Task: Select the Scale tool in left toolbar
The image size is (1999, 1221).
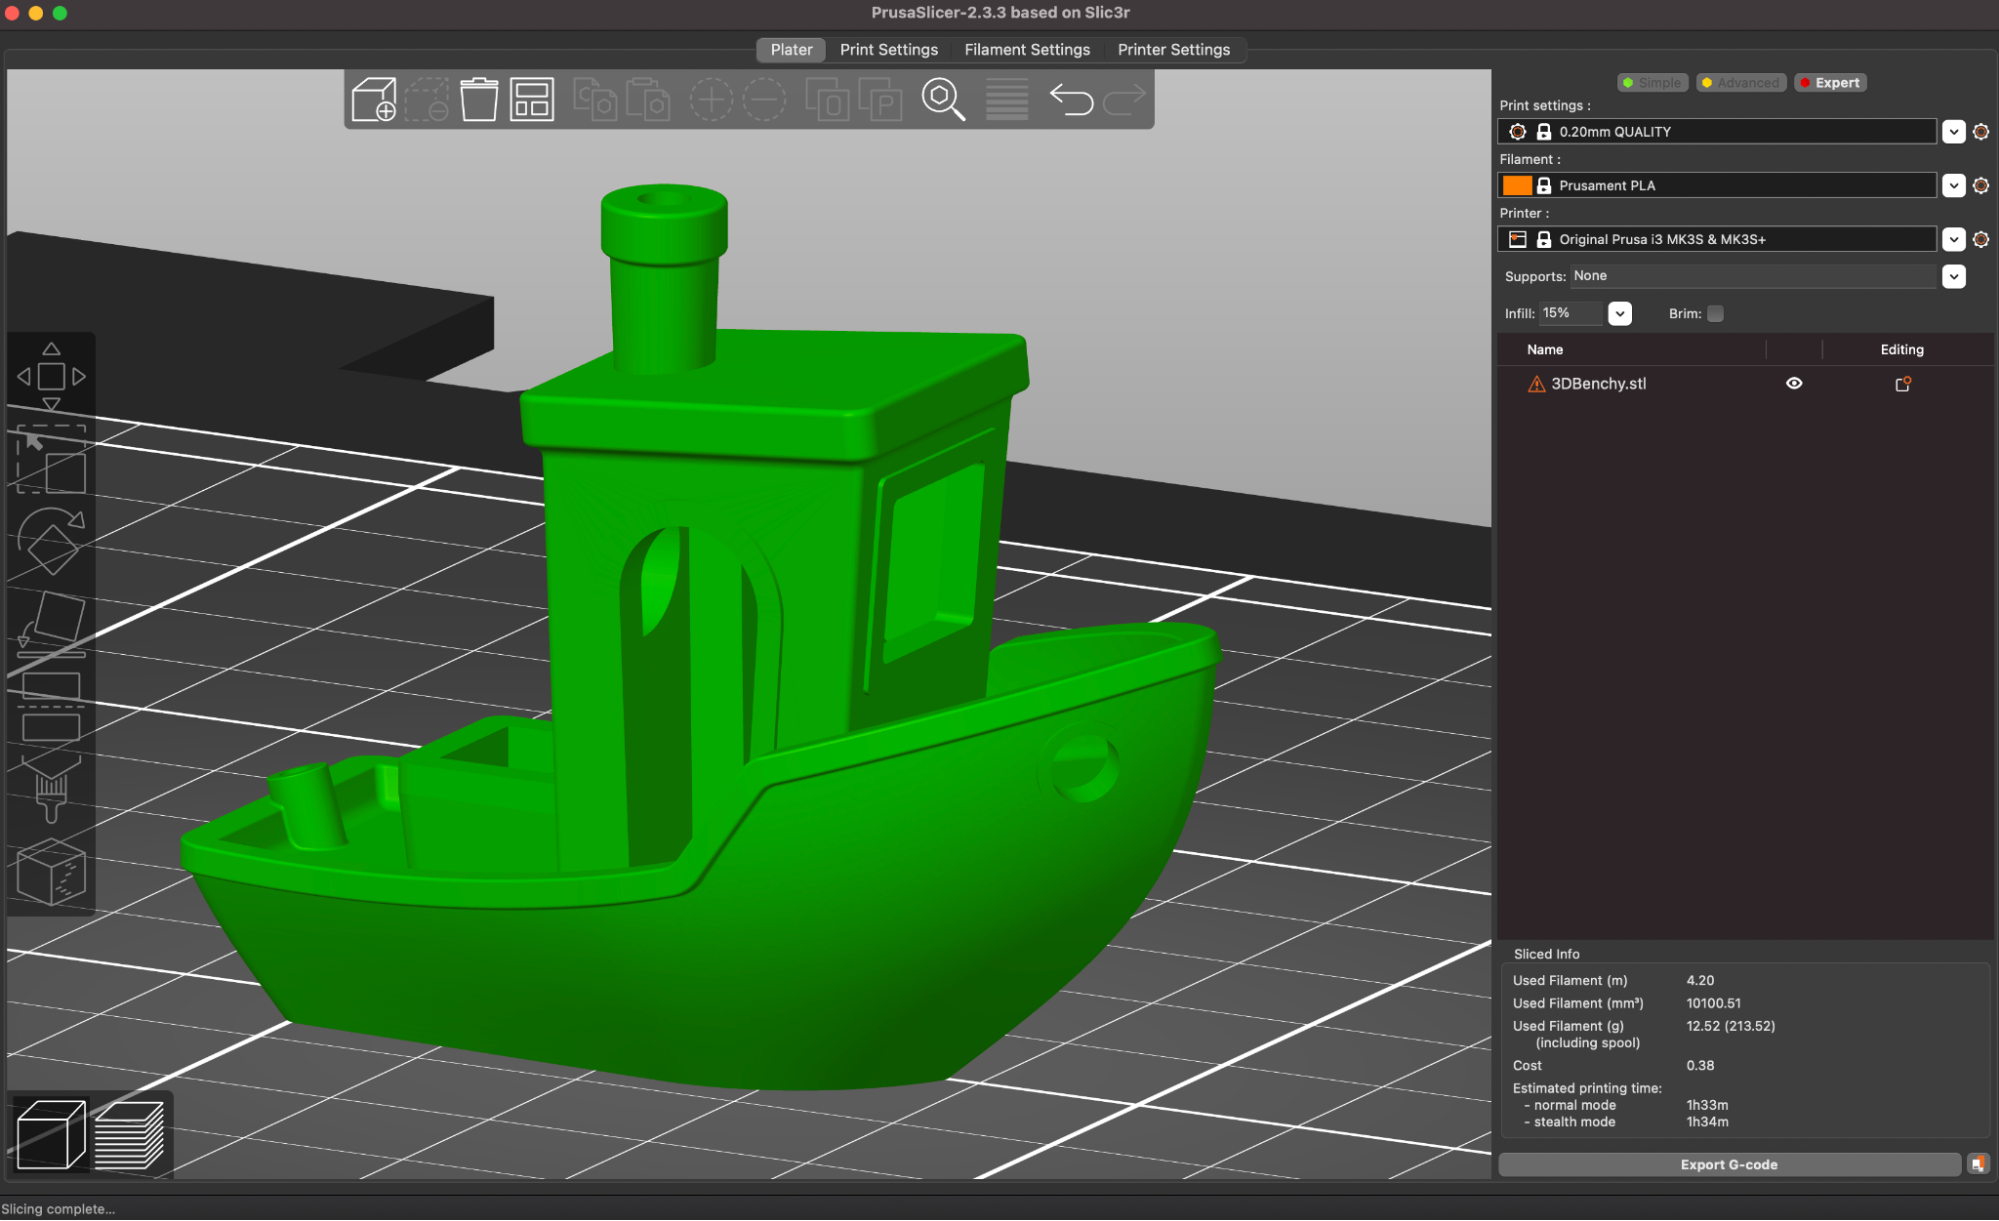Action: 51,460
